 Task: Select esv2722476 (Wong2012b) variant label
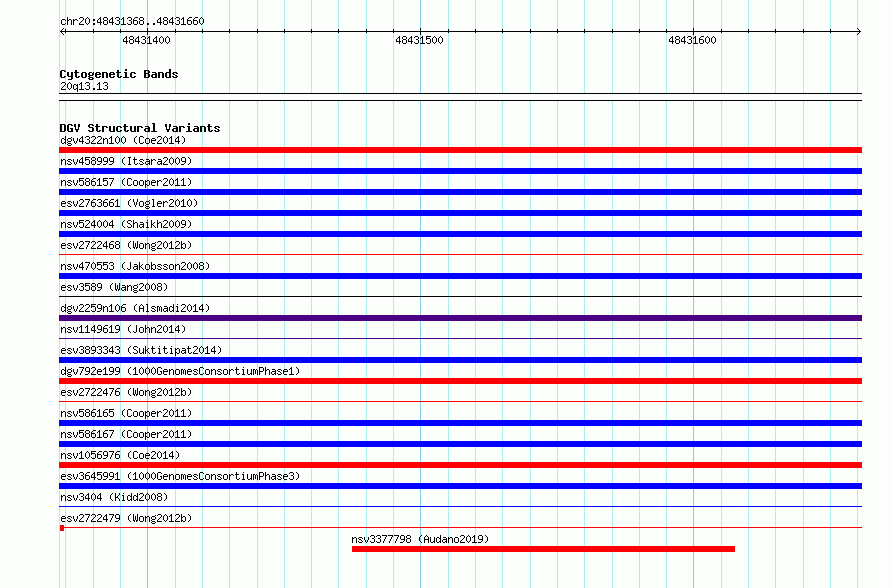point(126,392)
